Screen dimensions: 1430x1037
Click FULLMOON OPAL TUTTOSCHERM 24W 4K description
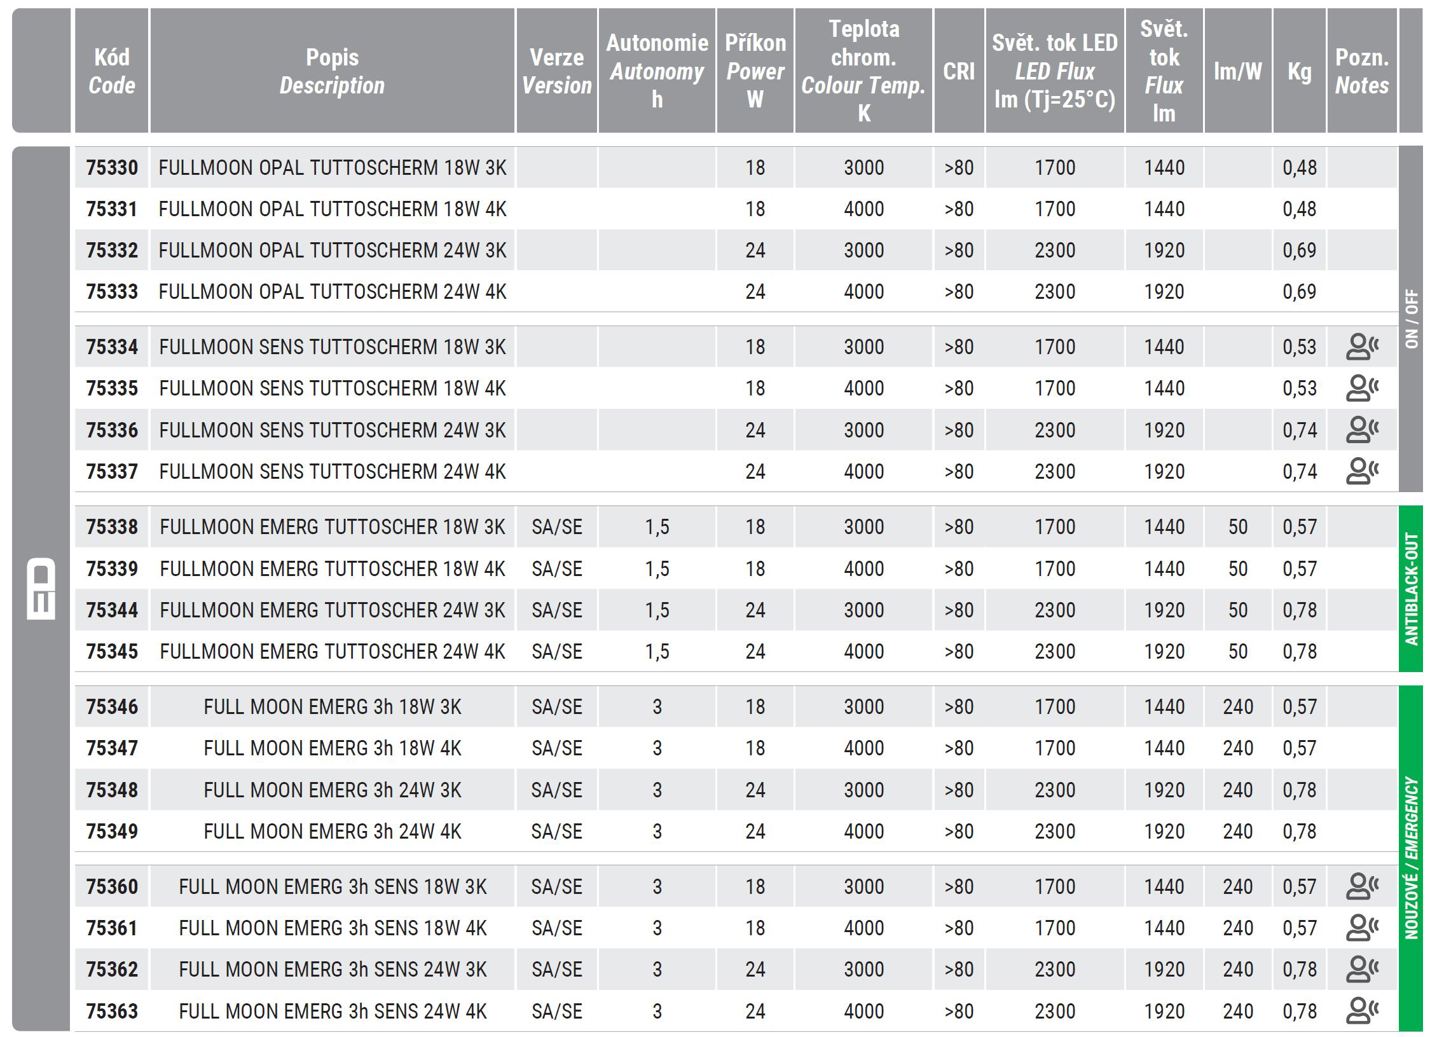coord(333,292)
